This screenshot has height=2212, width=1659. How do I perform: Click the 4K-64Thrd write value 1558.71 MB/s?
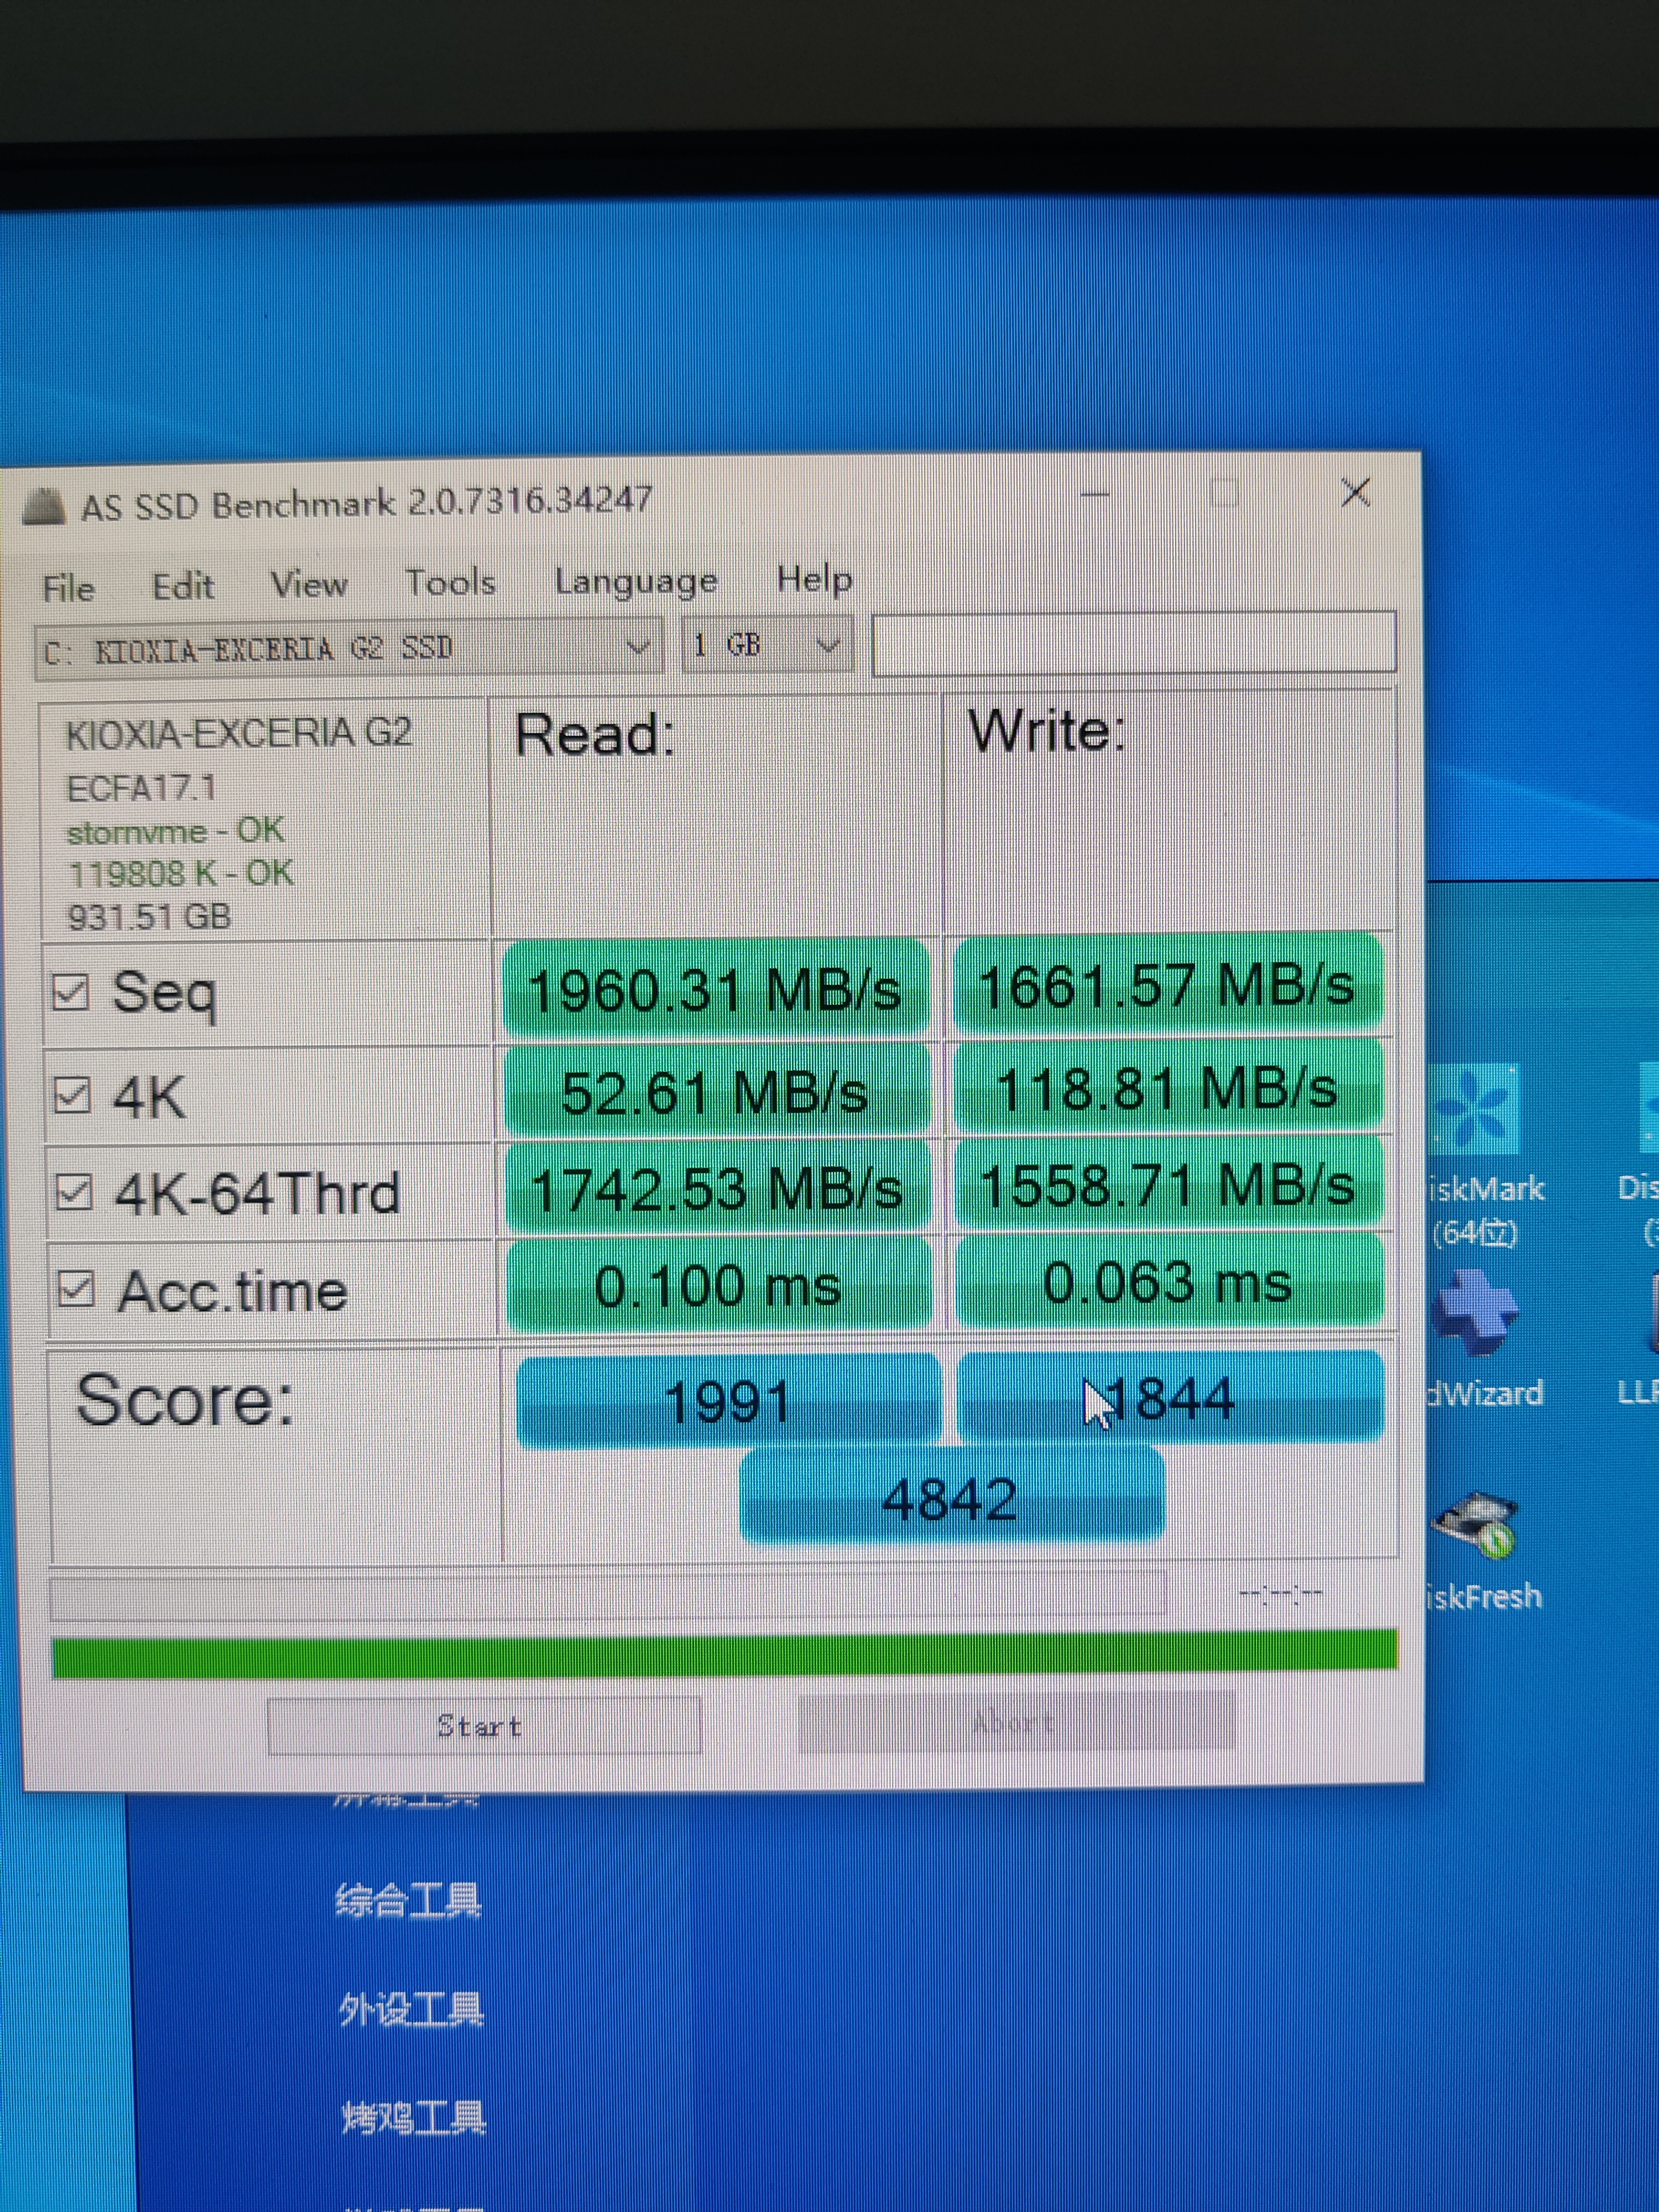click(1169, 1185)
